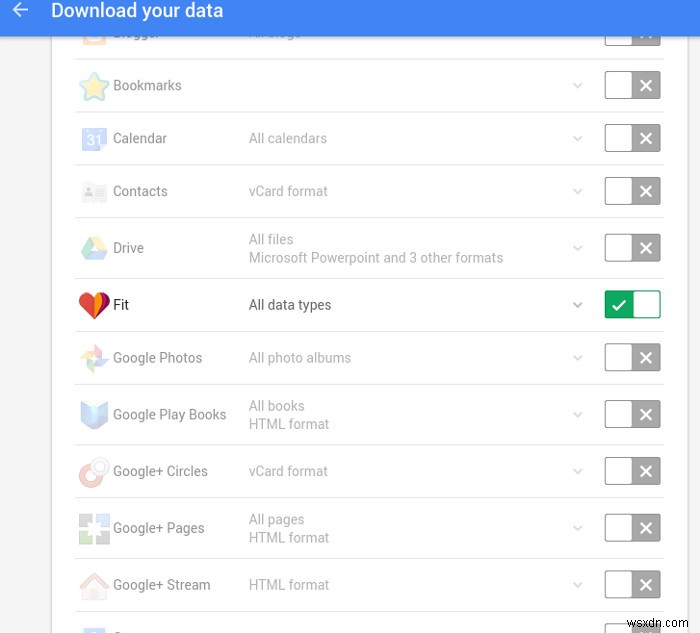Click the Fit heart icon
This screenshot has height=633, width=700.
pyautogui.click(x=94, y=305)
